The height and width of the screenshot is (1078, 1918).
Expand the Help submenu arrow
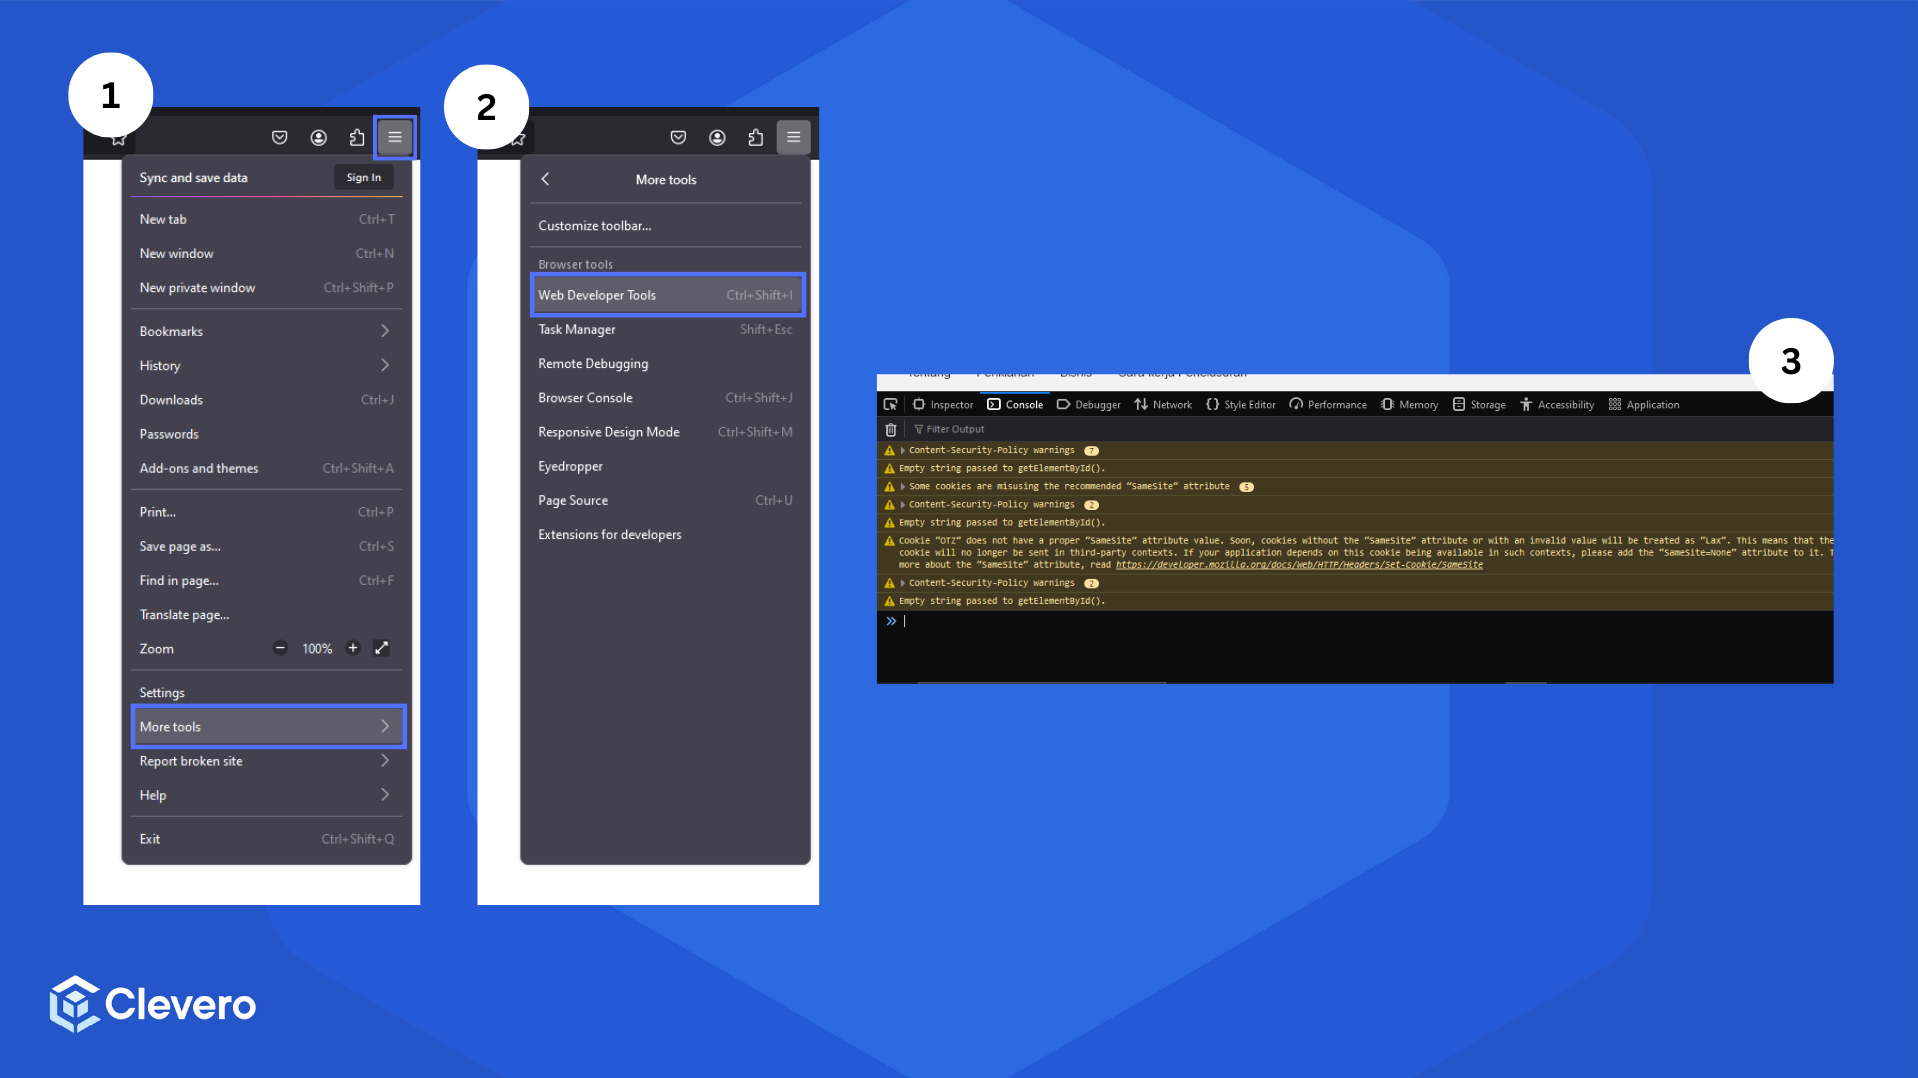tap(385, 795)
